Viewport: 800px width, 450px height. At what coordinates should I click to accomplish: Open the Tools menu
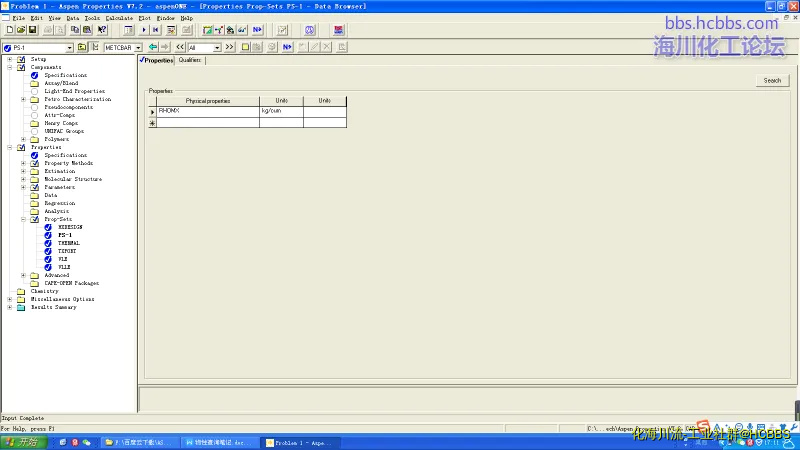[92, 18]
